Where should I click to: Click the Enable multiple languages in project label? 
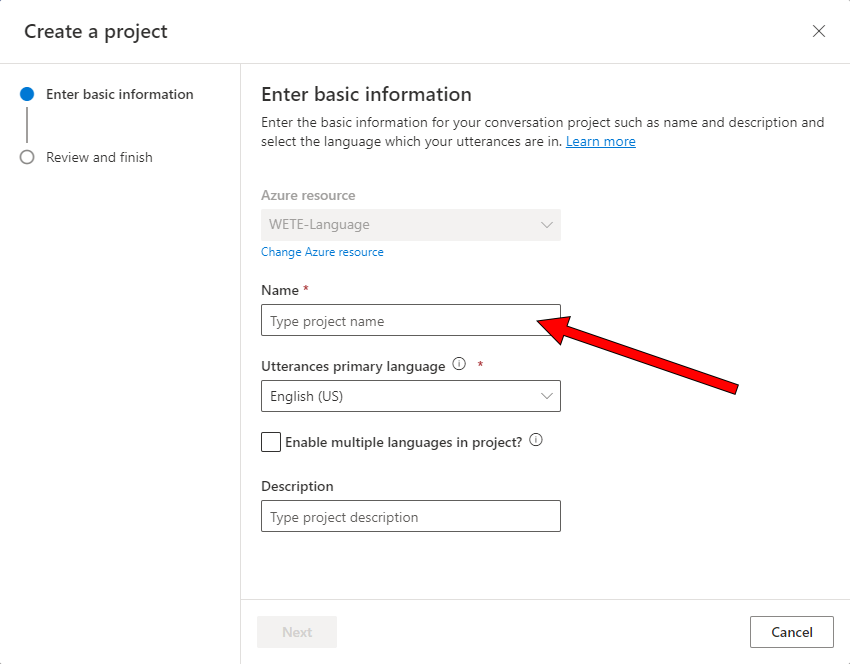pyautogui.click(x=403, y=442)
